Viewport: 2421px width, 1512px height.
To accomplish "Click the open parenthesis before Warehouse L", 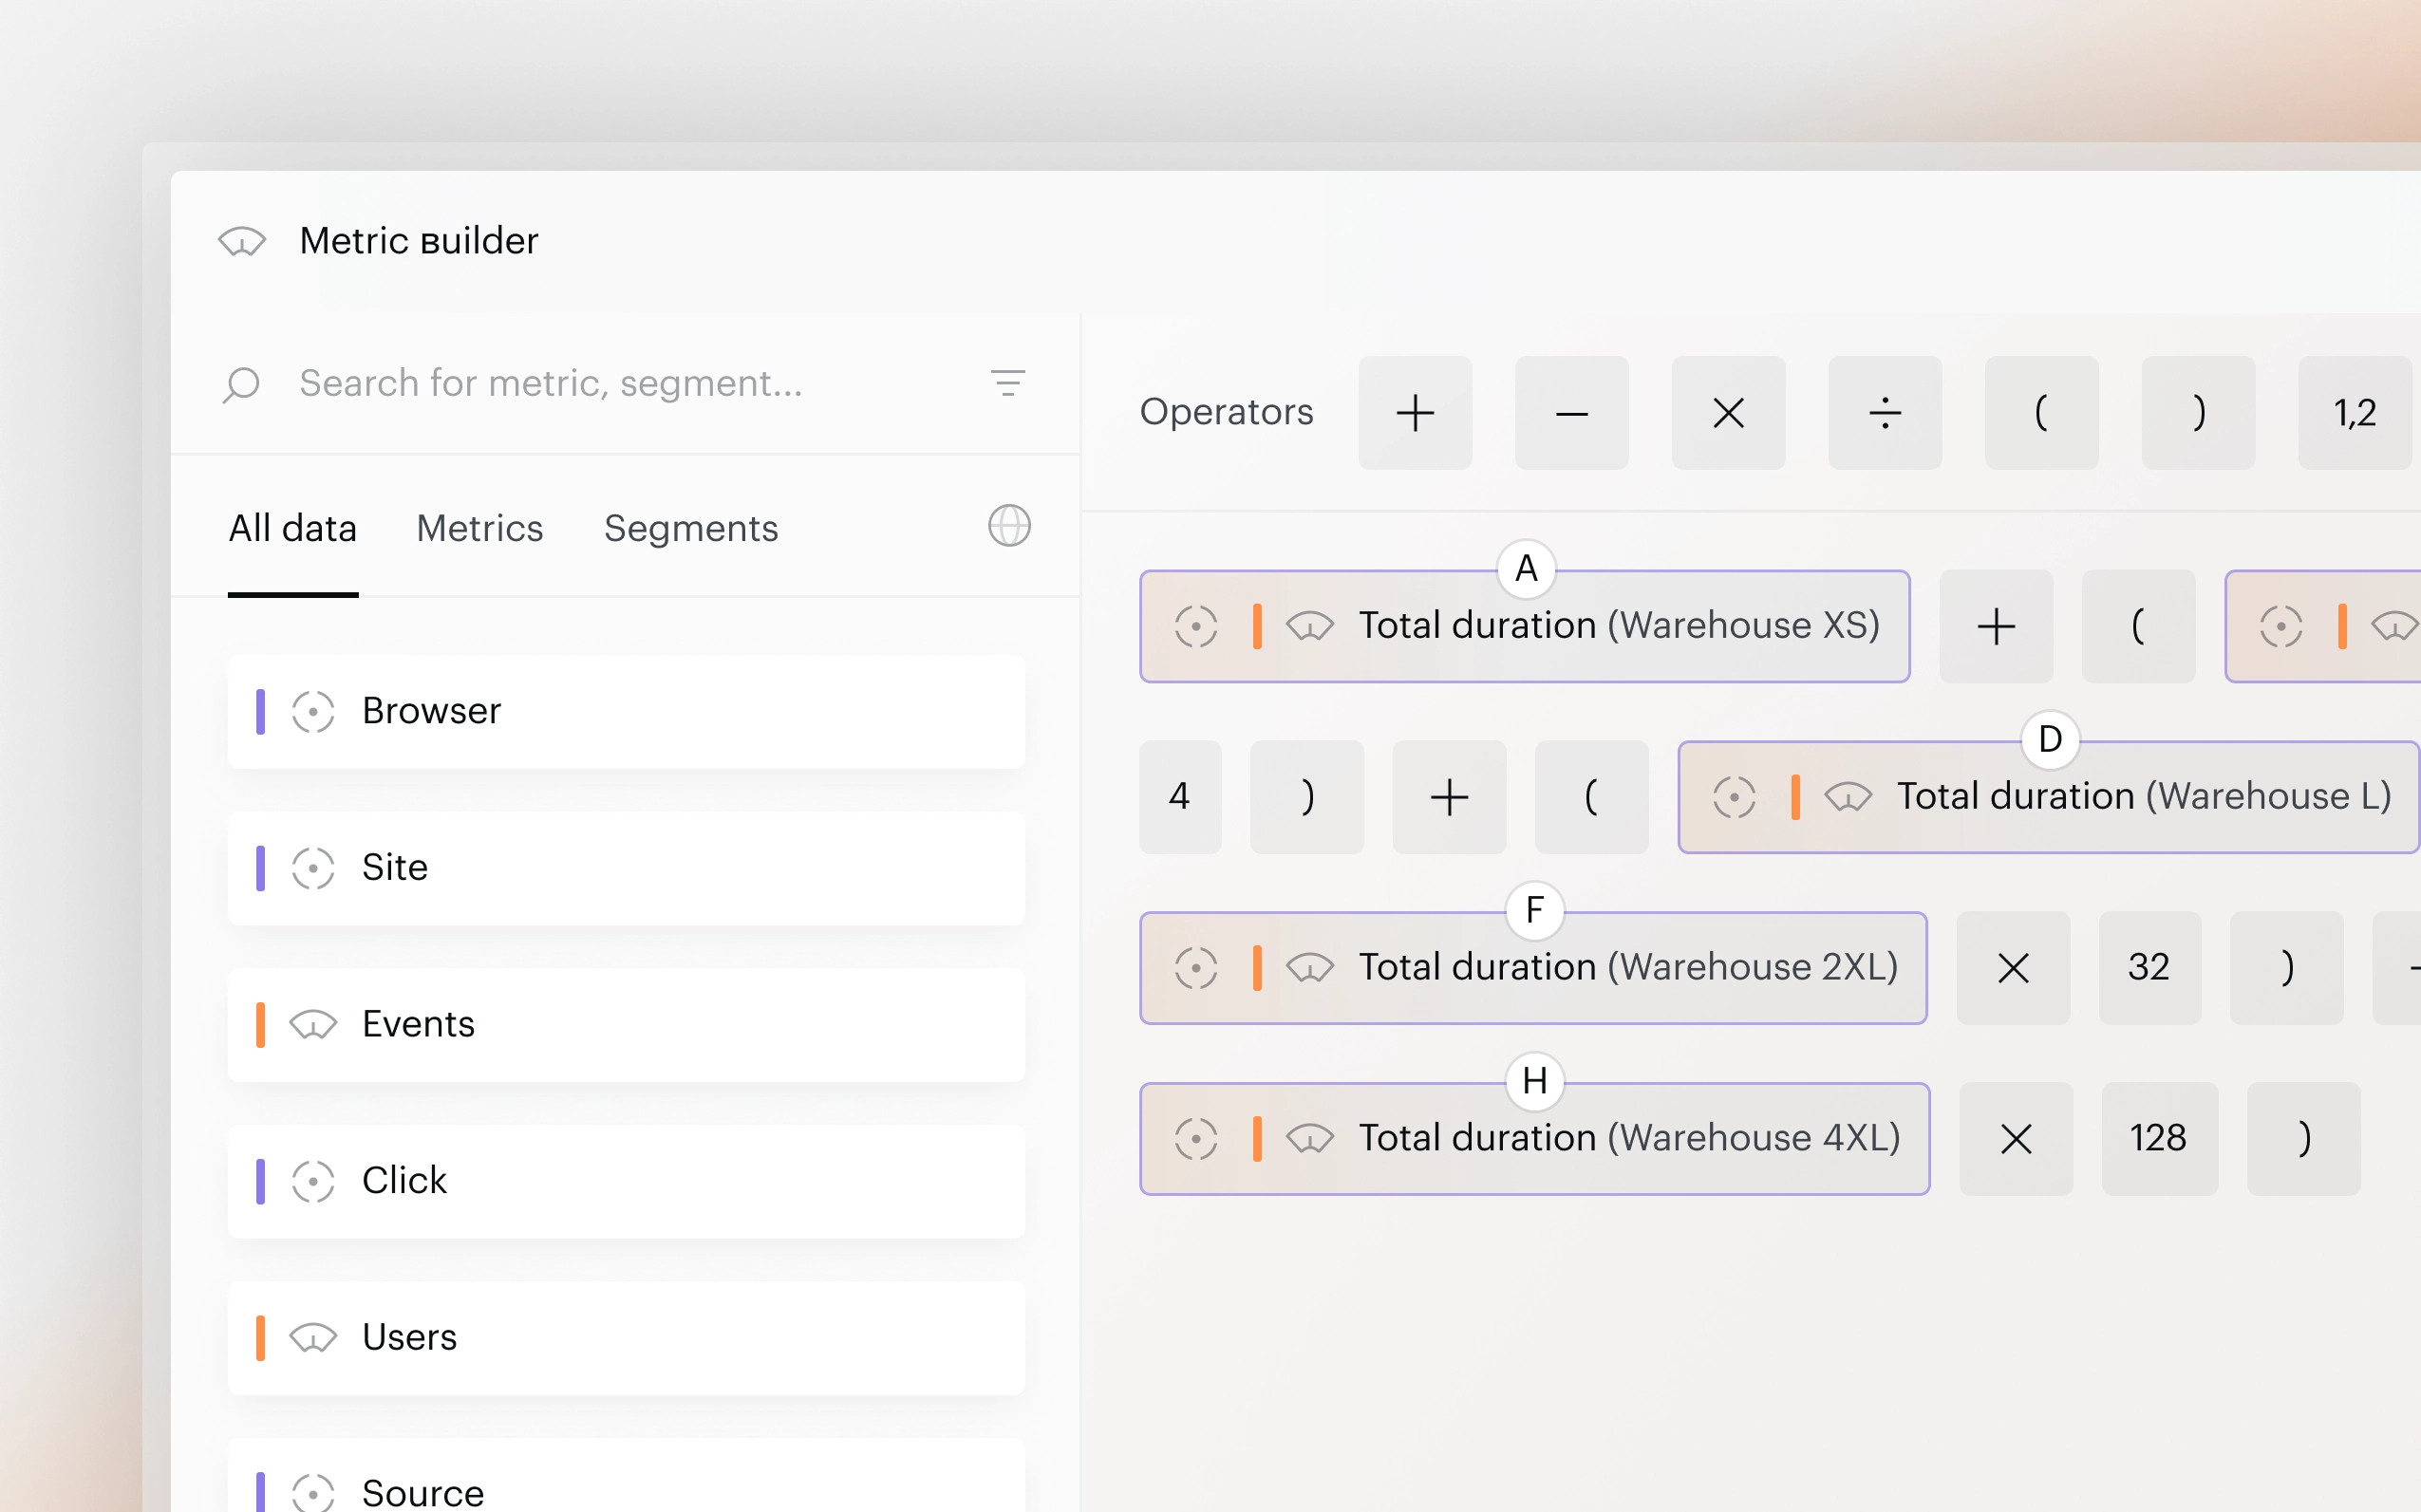I will (x=1592, y=797).
